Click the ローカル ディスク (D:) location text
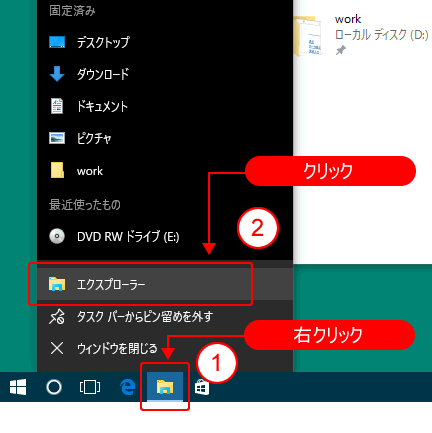The image size is (432, 433). [381, 35]
